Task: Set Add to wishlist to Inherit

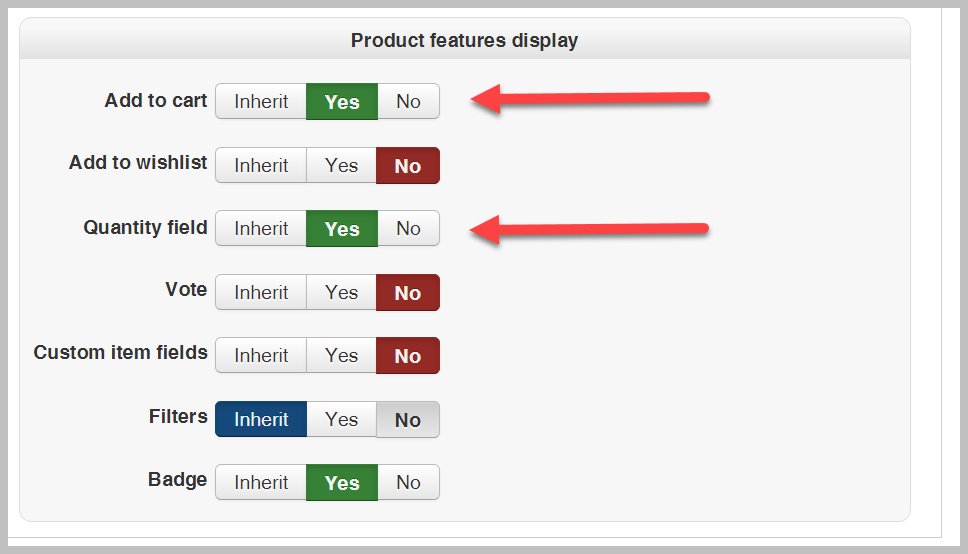Action: 261,165
